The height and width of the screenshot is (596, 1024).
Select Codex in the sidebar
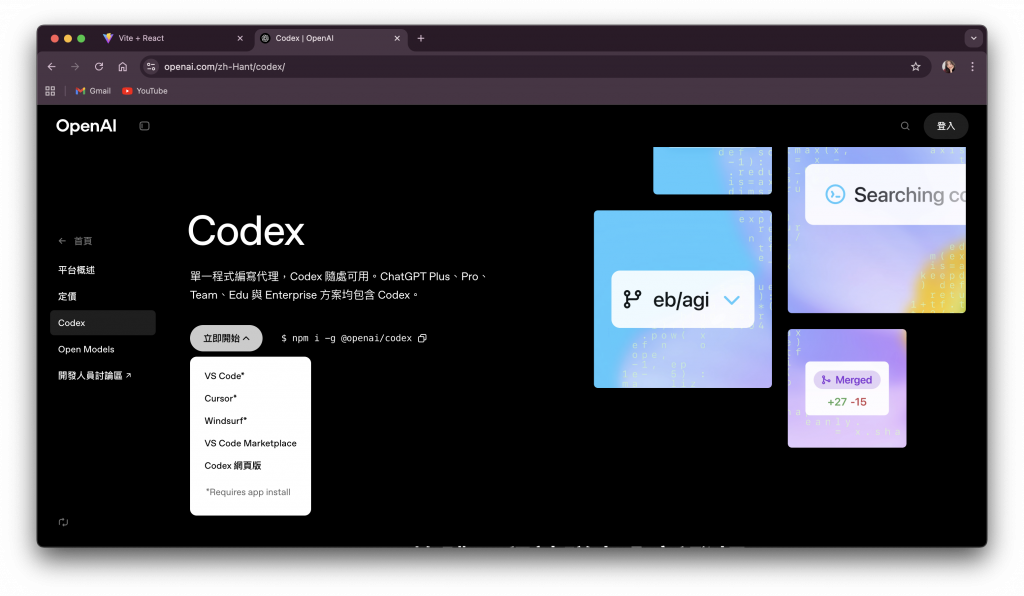(x=103, y=322)
